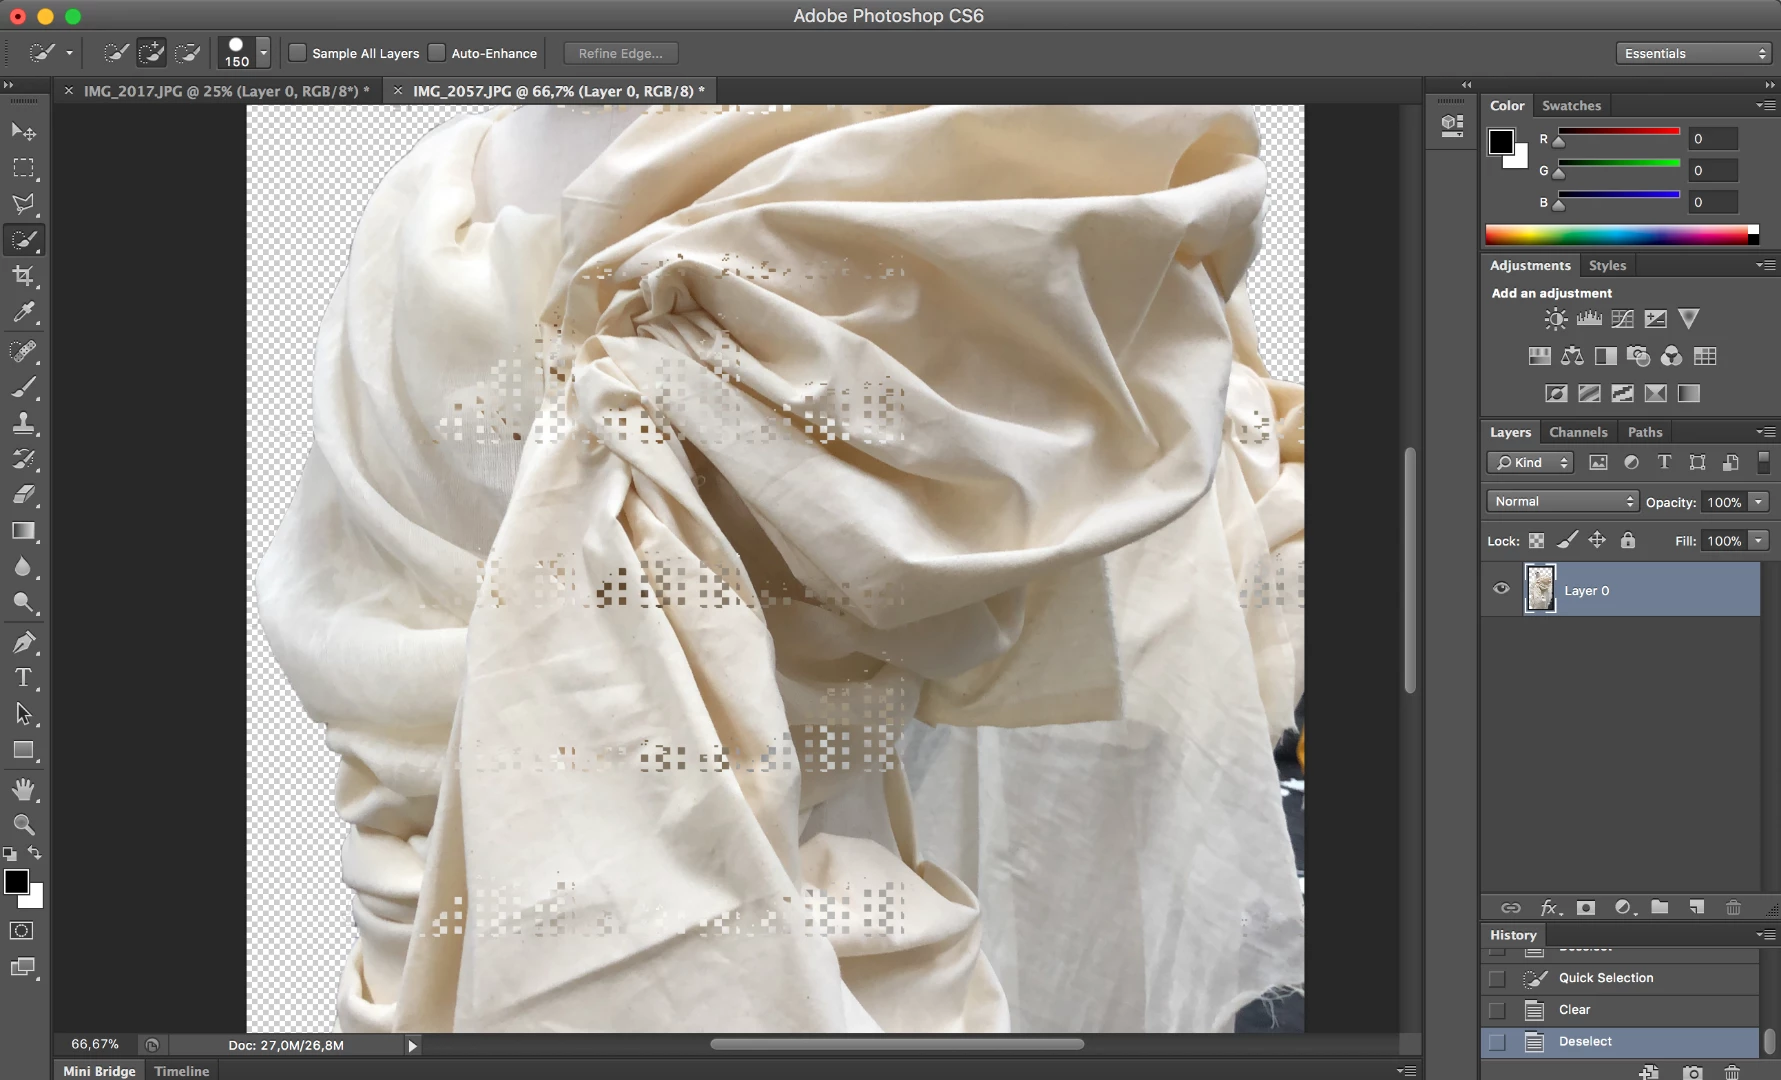Screen dimensions: 1781x1080
Task: Open the tool preset picker arrow
Action: coord(69,53)
